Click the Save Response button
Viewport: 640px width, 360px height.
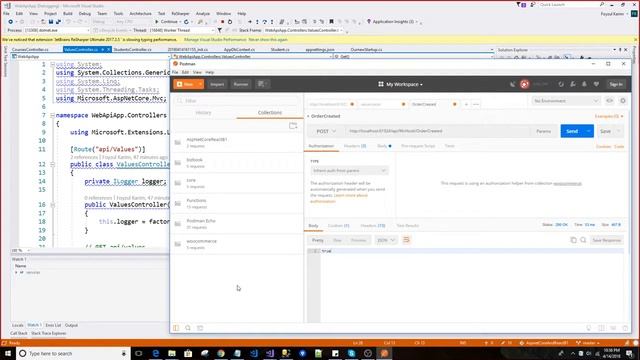pos(607,240)
